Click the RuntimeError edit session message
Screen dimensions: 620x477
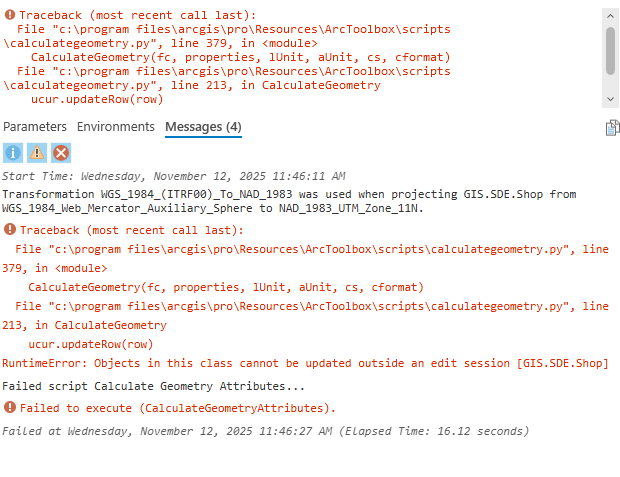tap(305, 362)
